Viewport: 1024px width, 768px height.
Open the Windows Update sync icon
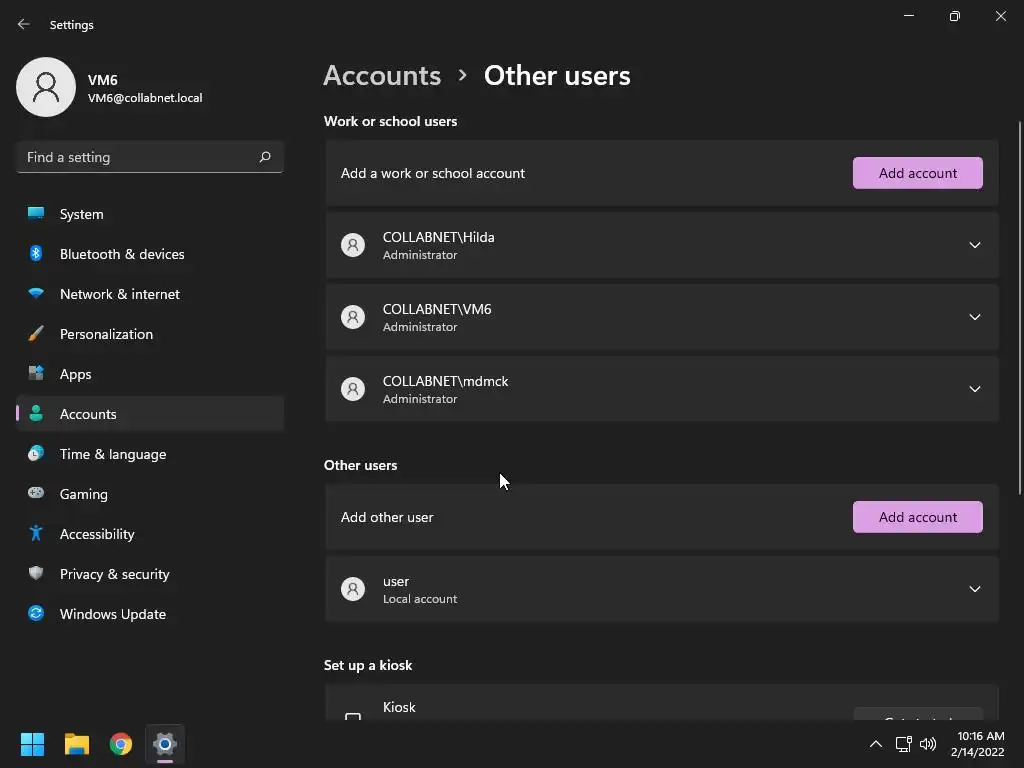pos(36,614)
